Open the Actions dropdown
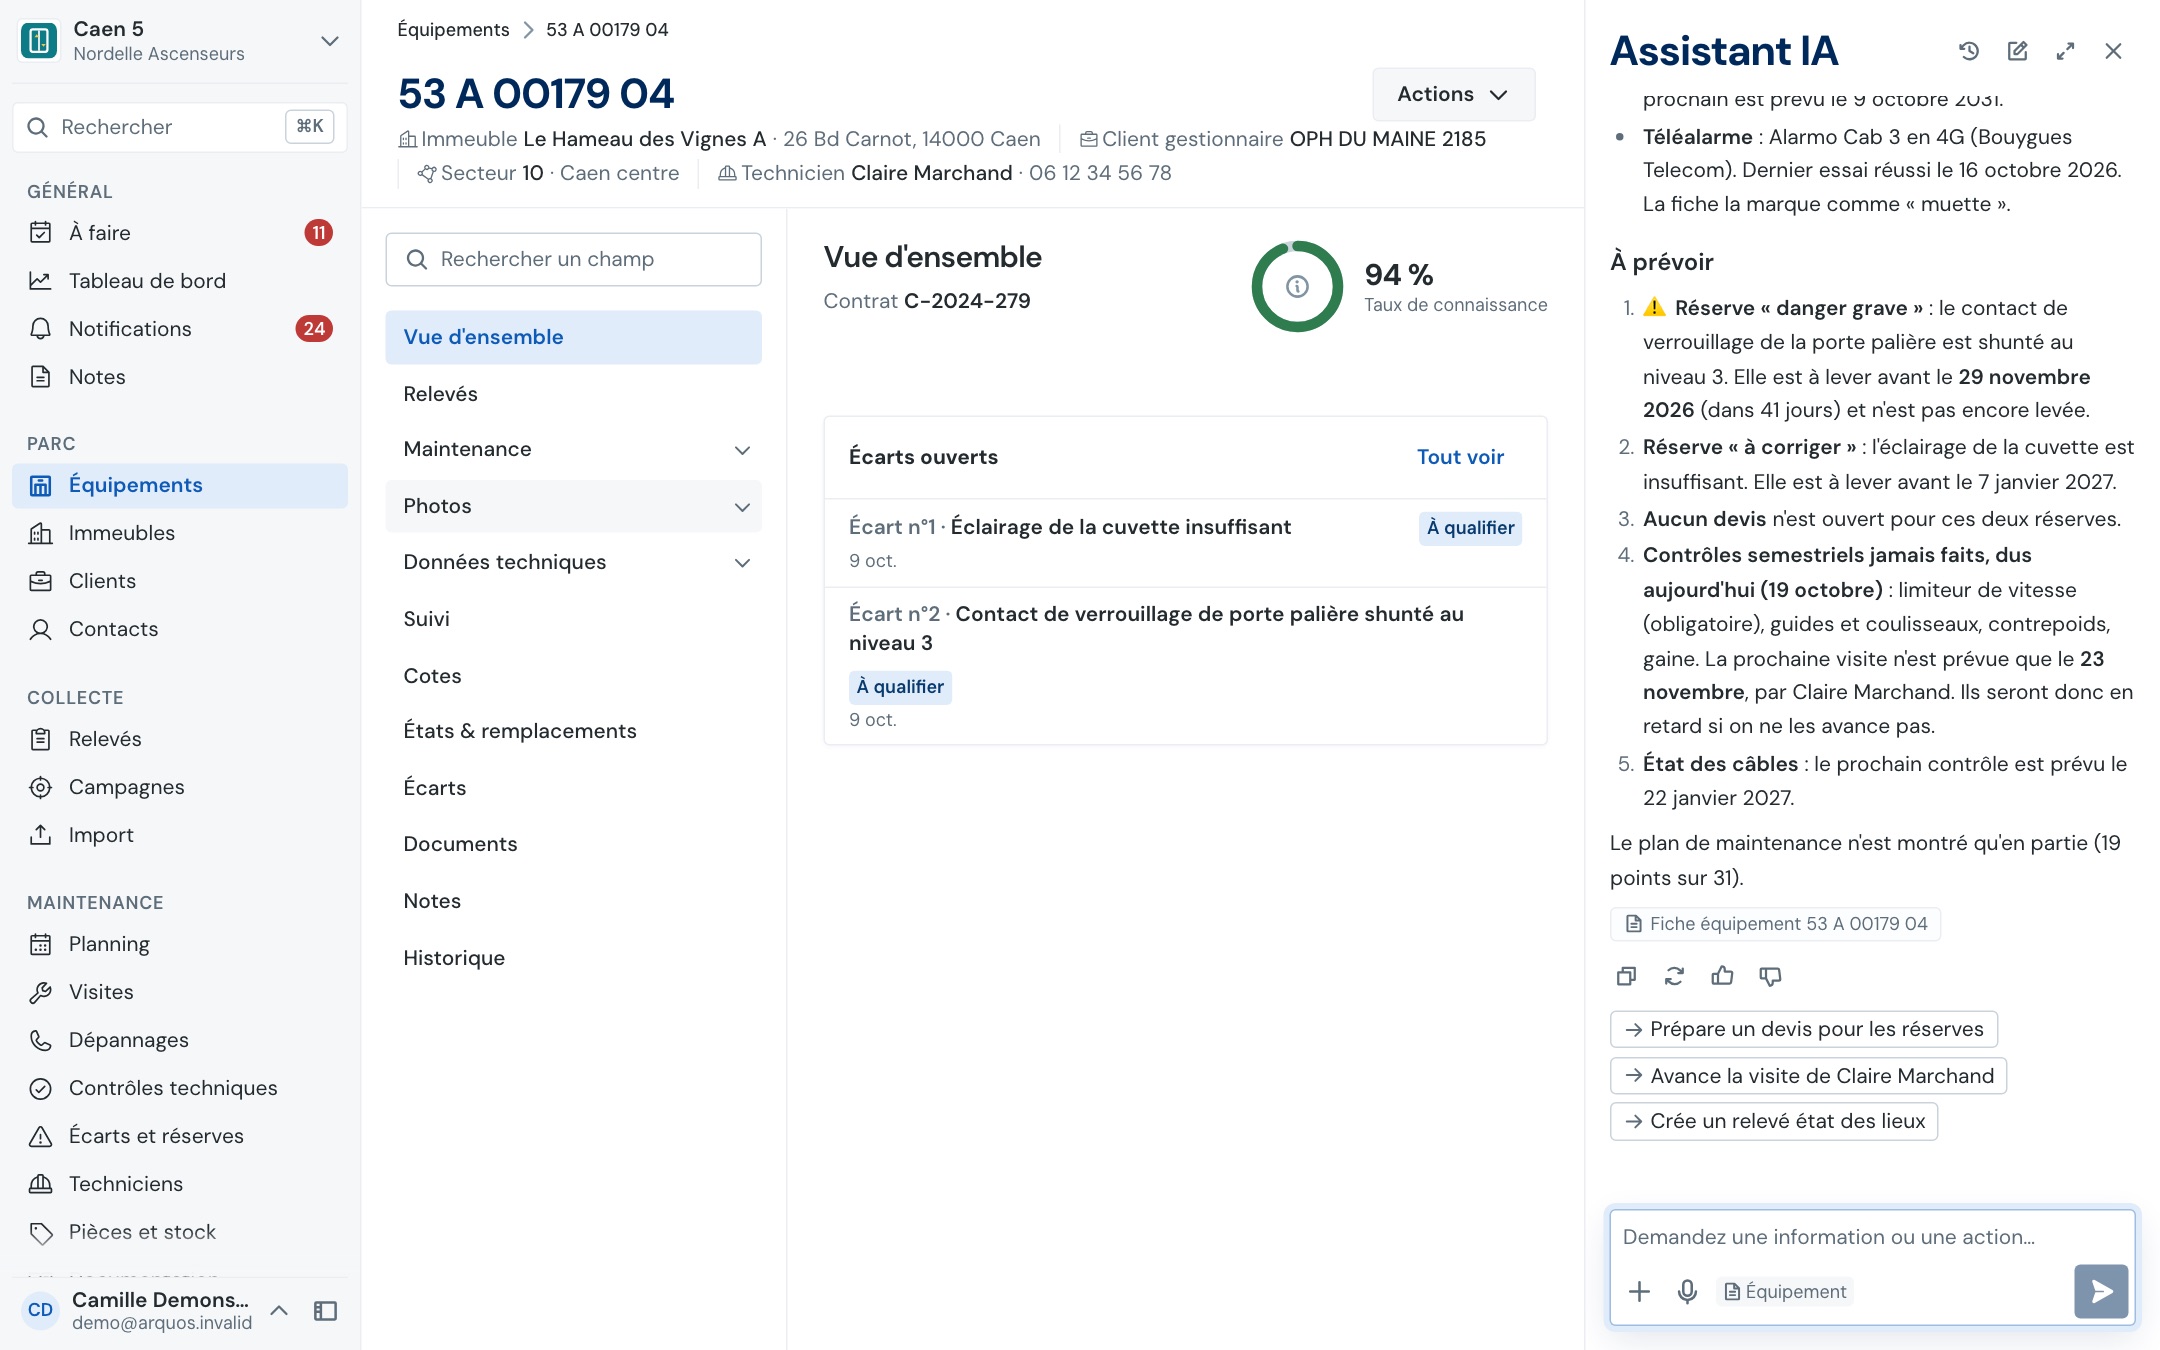Screen dimensions: 2160x1350 tap(1453, 94)
